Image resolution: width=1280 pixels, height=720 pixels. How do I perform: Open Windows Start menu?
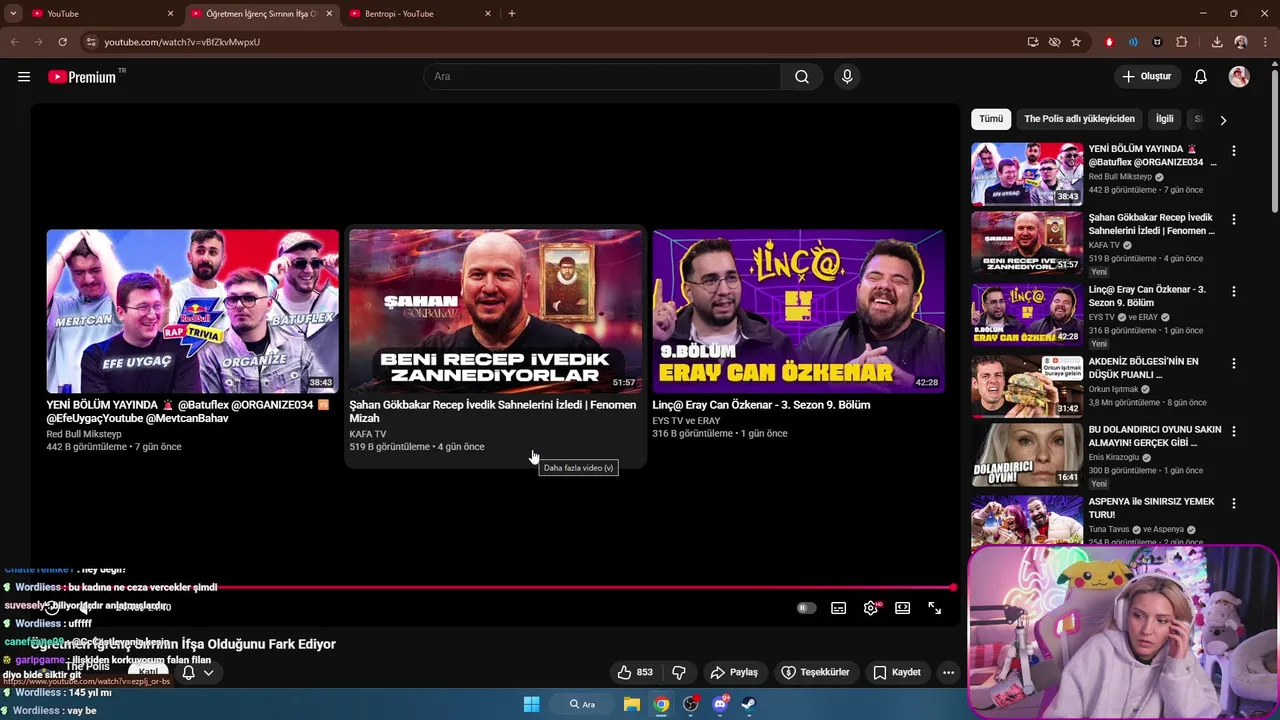(x=532, y=704)
